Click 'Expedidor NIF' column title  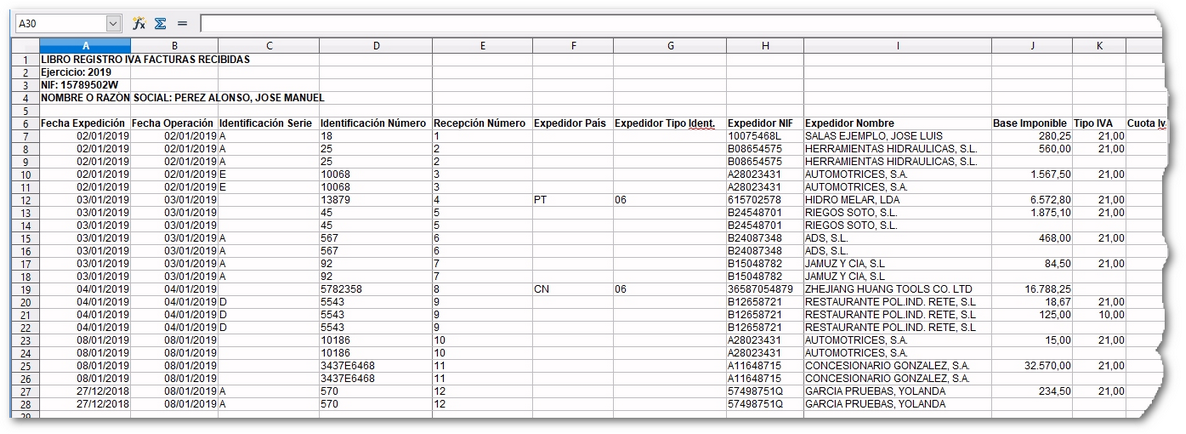coord(759,123)
